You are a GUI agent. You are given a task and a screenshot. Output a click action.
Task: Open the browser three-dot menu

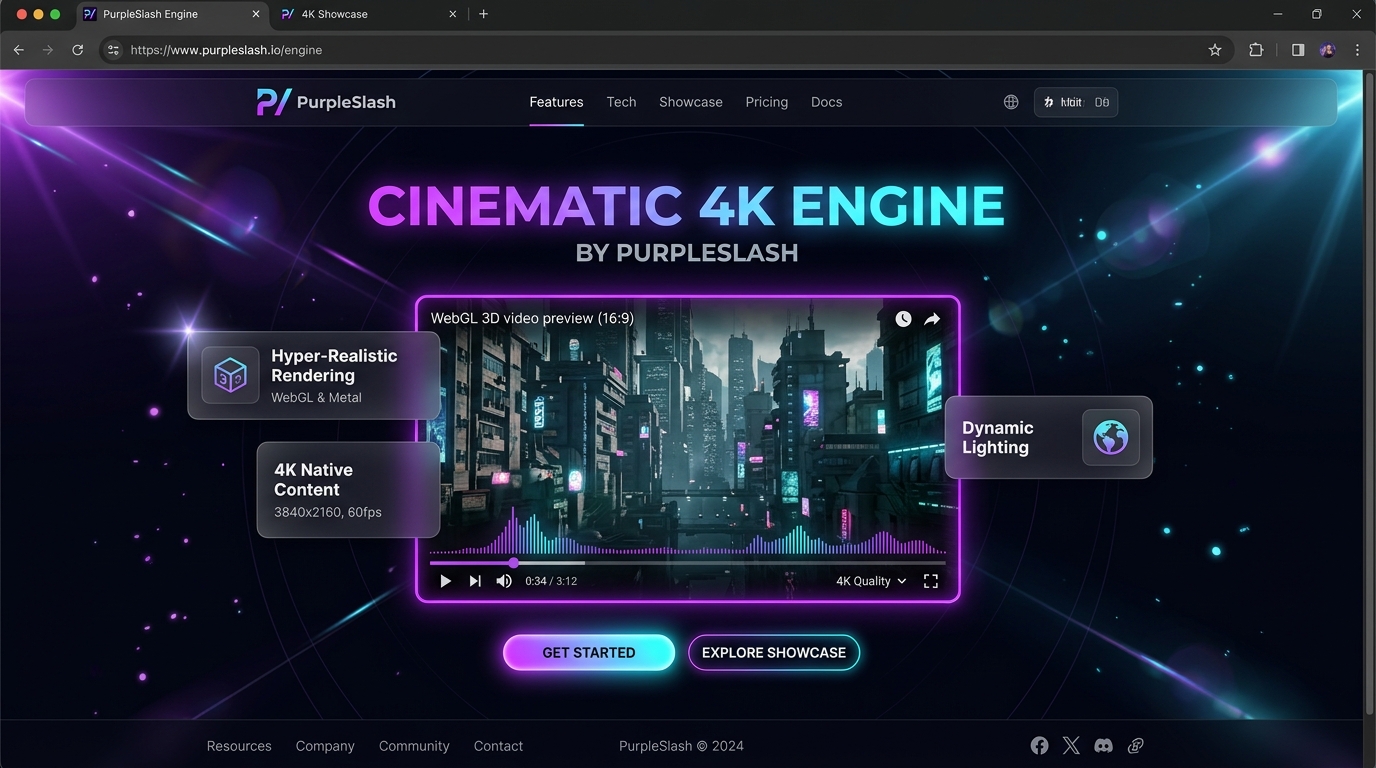click(1357, 50)
